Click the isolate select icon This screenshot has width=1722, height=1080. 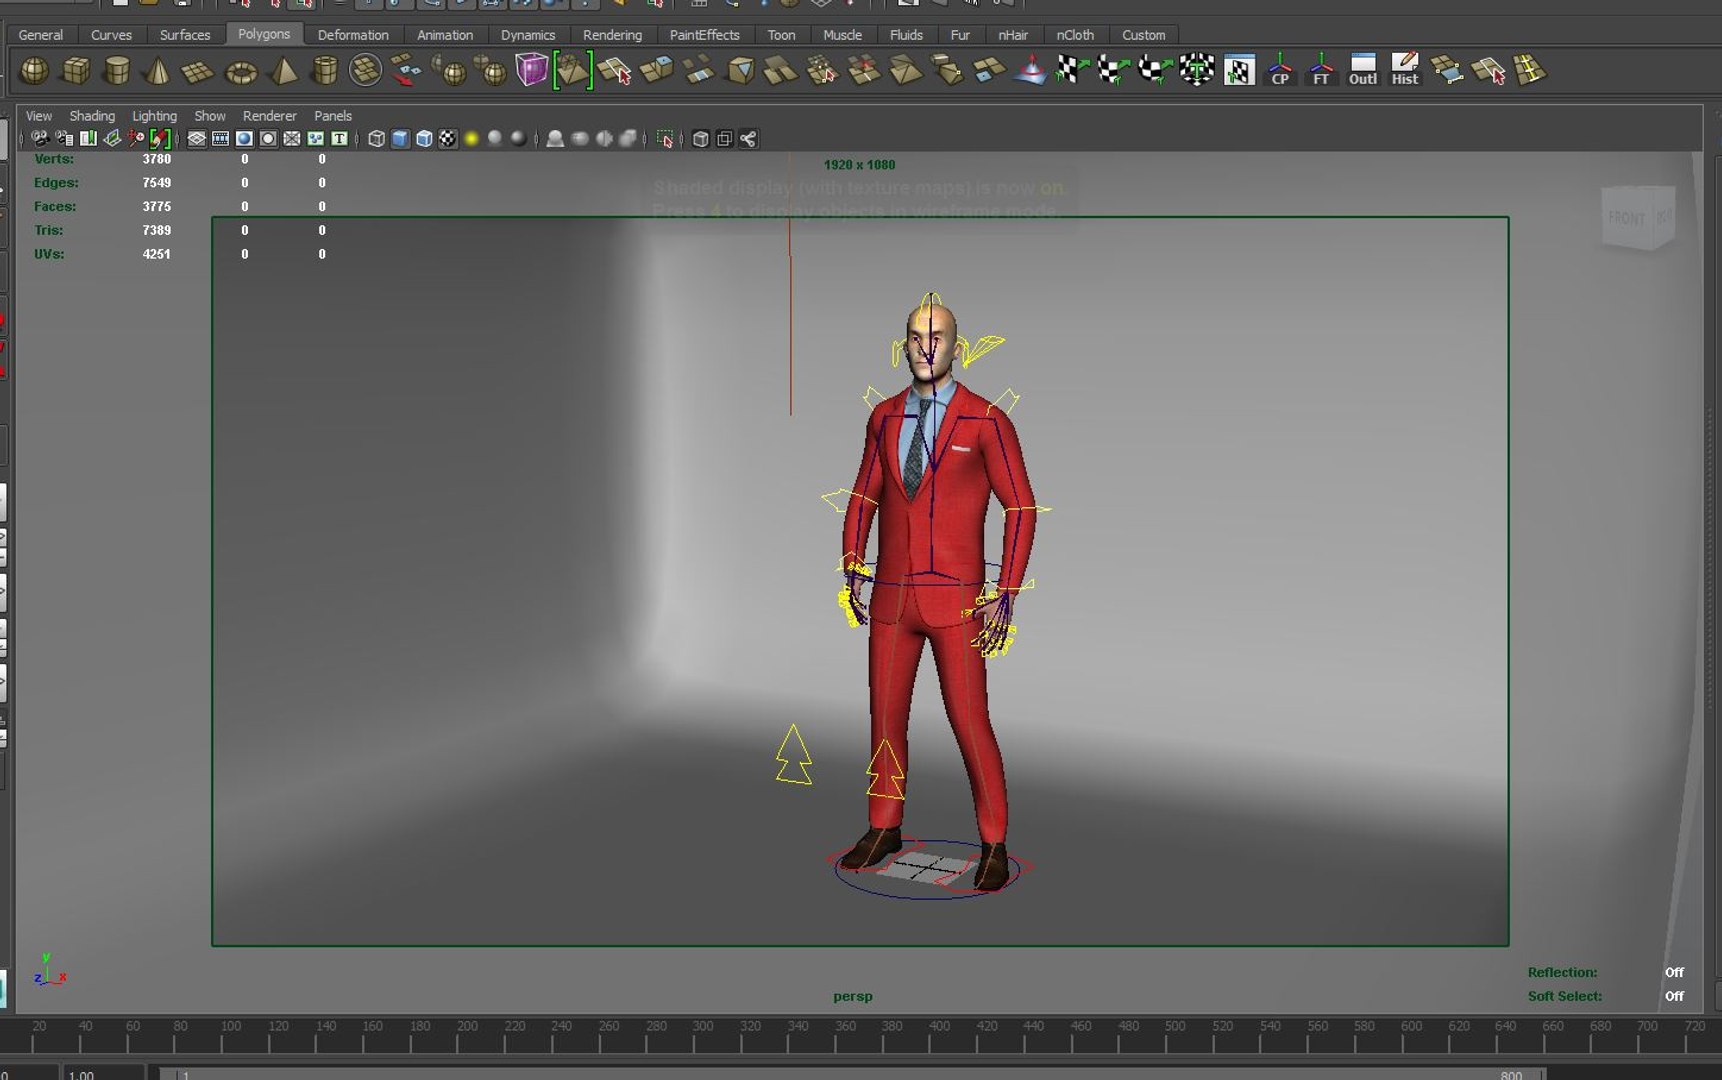pos(665,139)
